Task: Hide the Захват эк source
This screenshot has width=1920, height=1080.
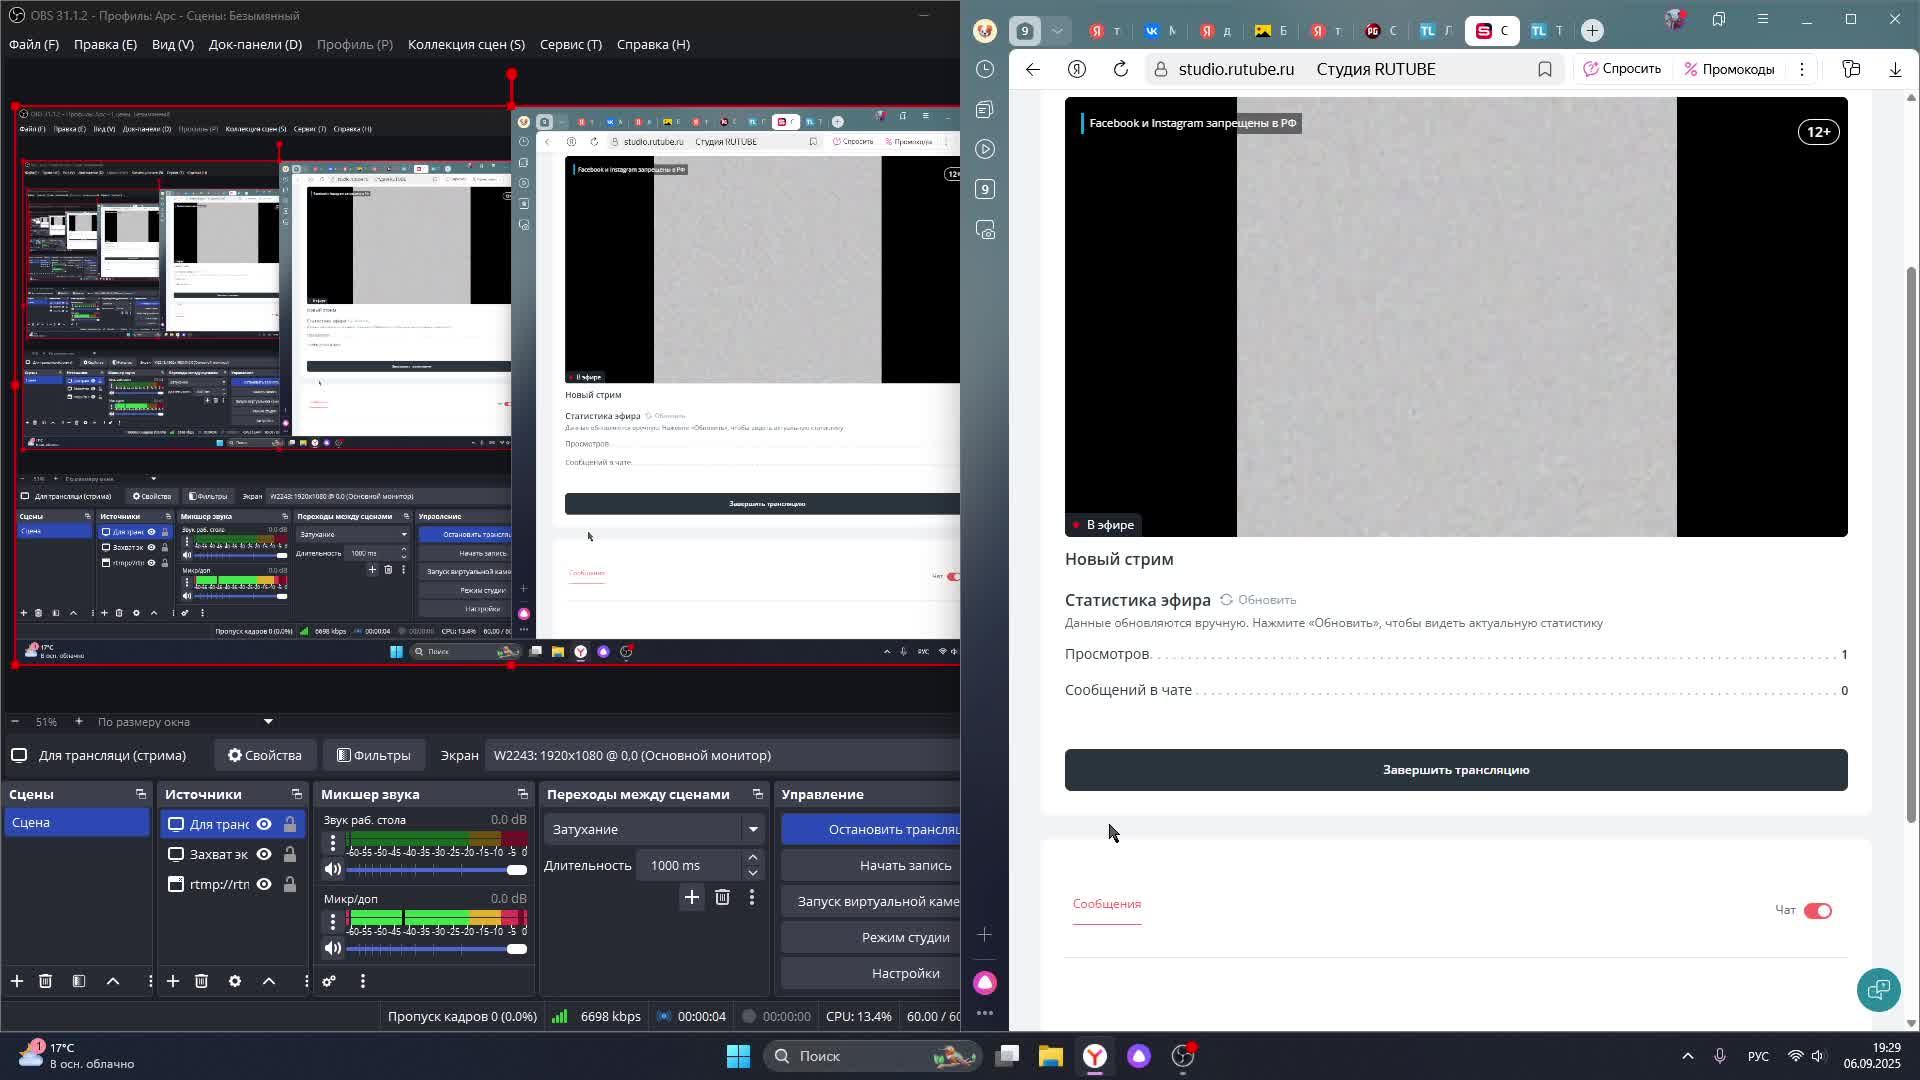Action: 264,854
